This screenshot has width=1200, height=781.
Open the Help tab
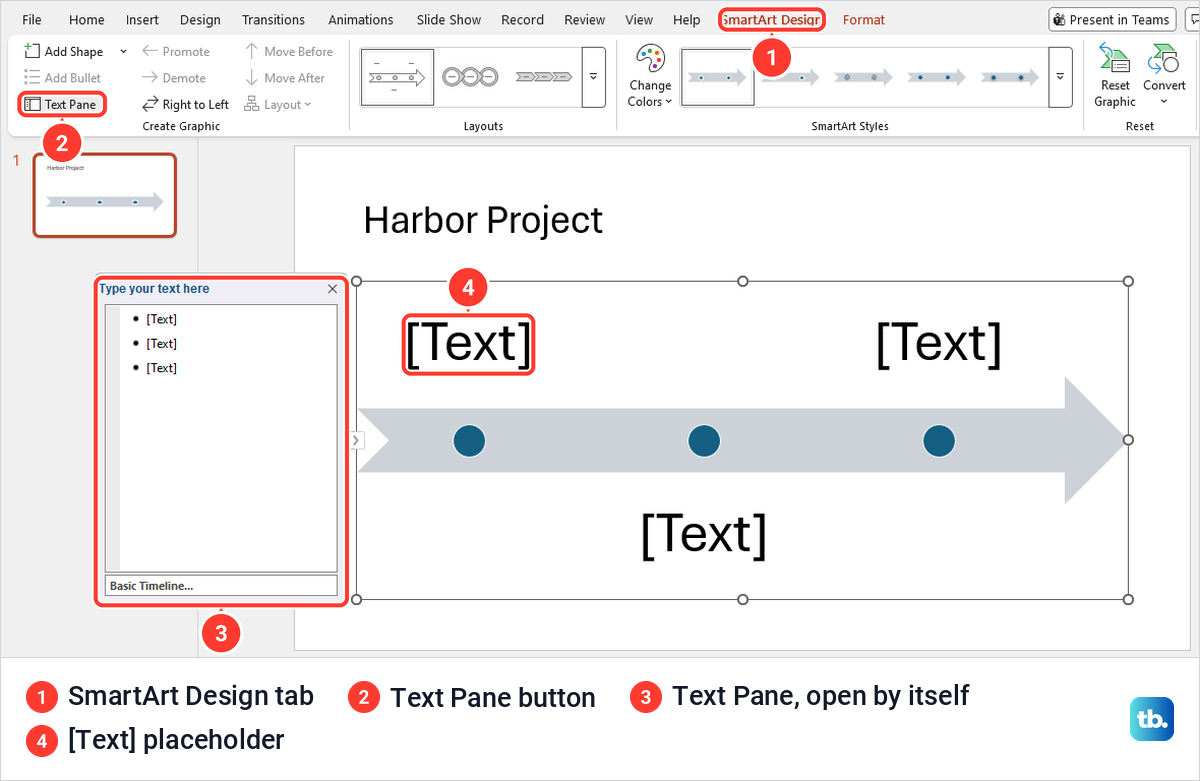[x=687, y=20]
